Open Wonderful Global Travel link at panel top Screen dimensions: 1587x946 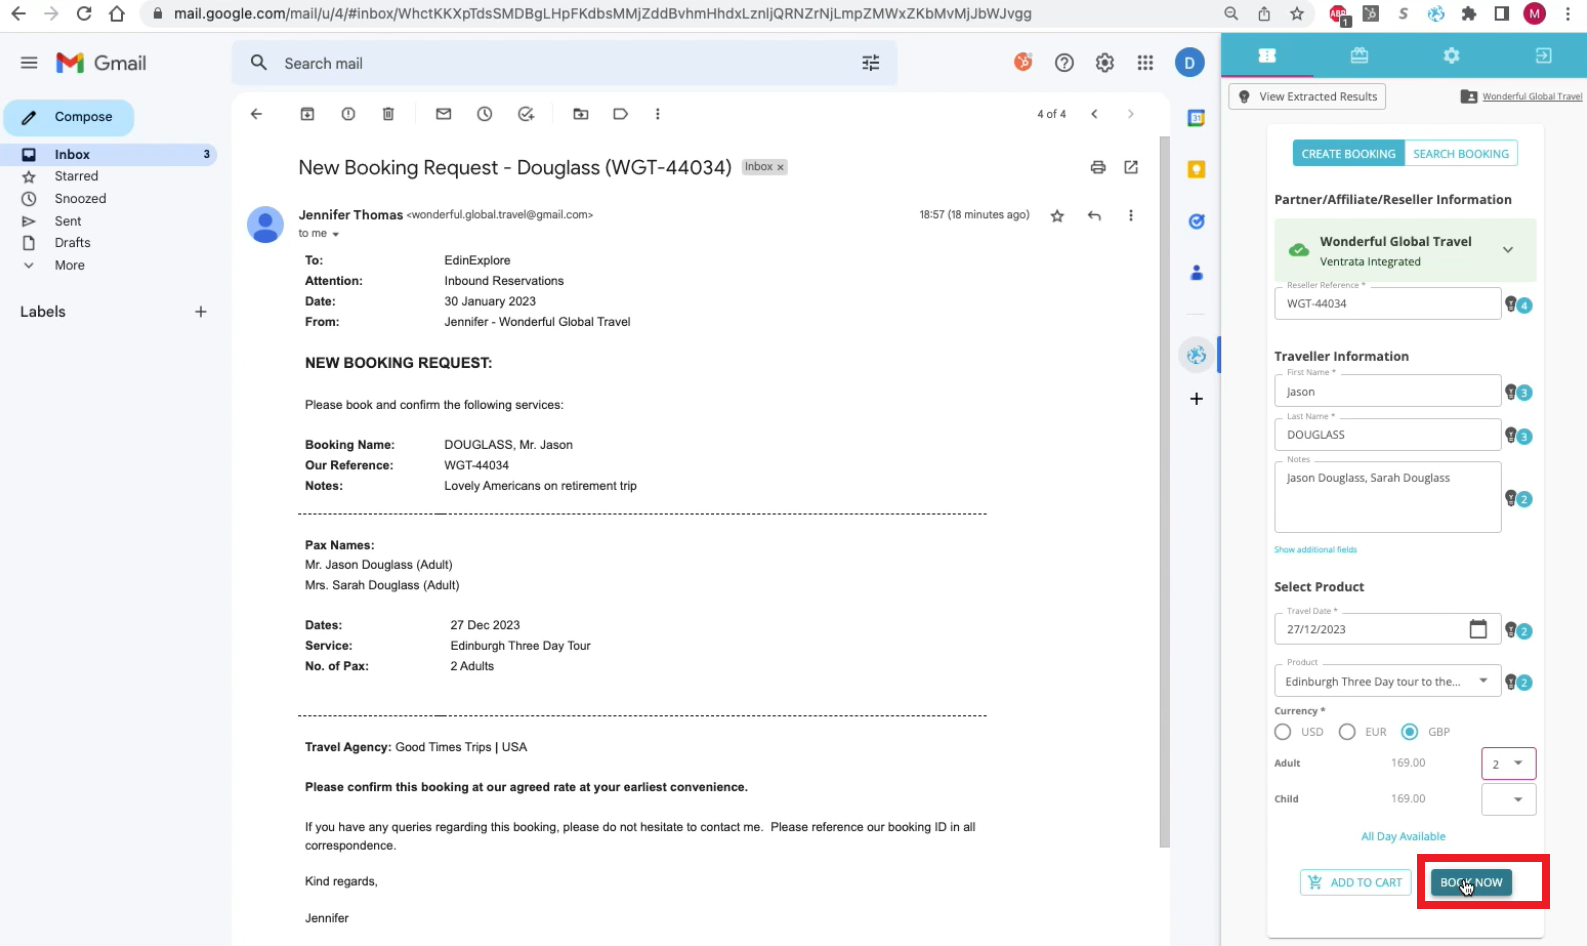click(x=1532, y=97)
